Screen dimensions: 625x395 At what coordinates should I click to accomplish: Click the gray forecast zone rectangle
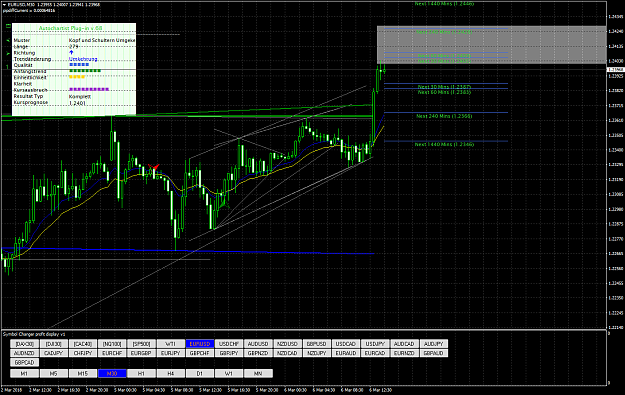(x=491, y=45)
